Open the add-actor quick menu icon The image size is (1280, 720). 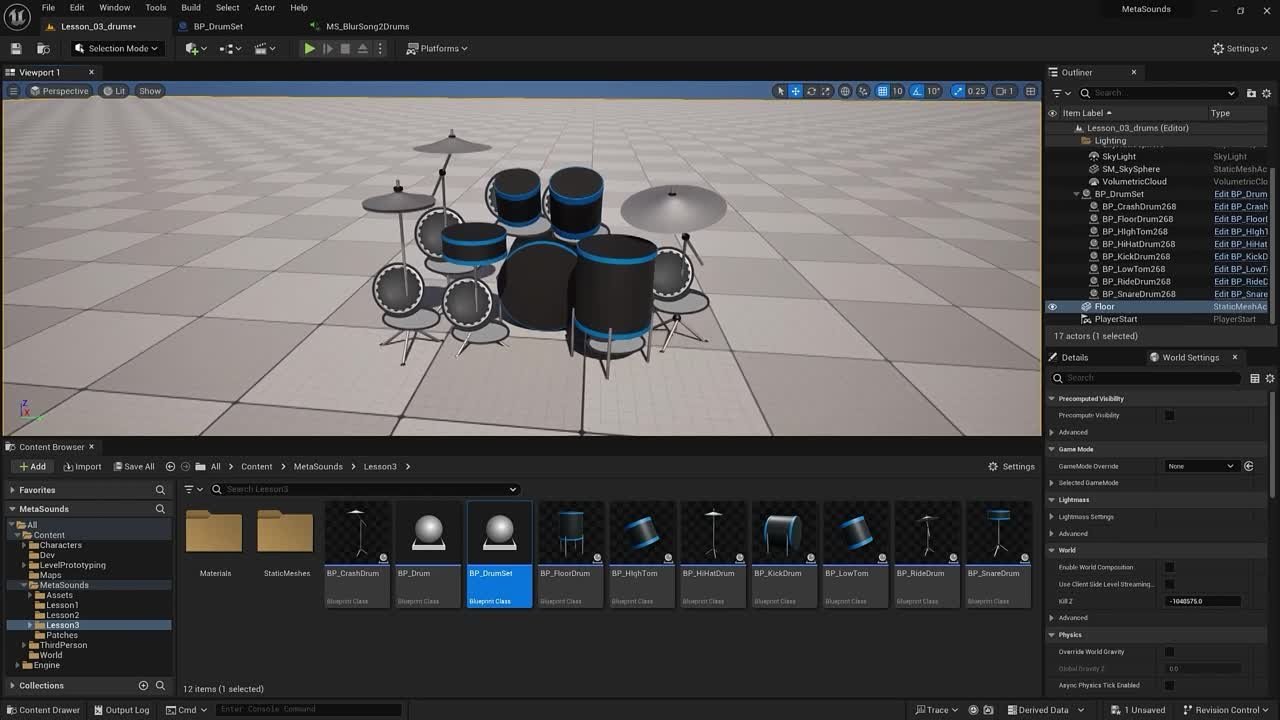point(196,48)
